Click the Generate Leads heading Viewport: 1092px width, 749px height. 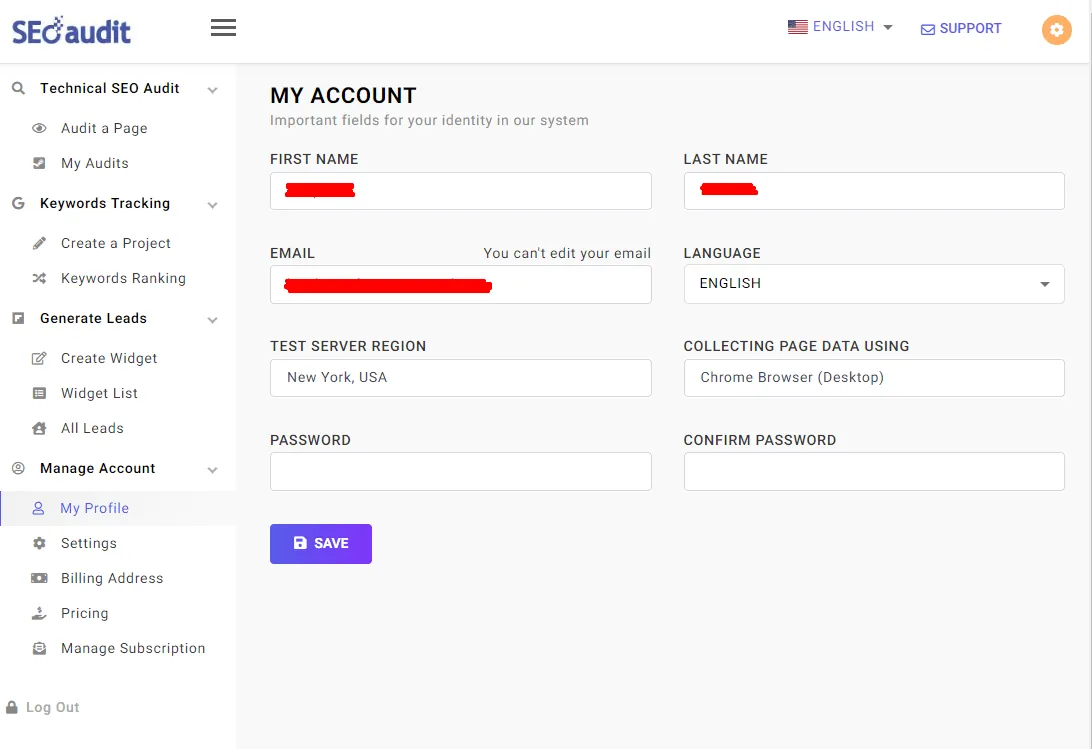pyautogui.click(x=93, y=318)
